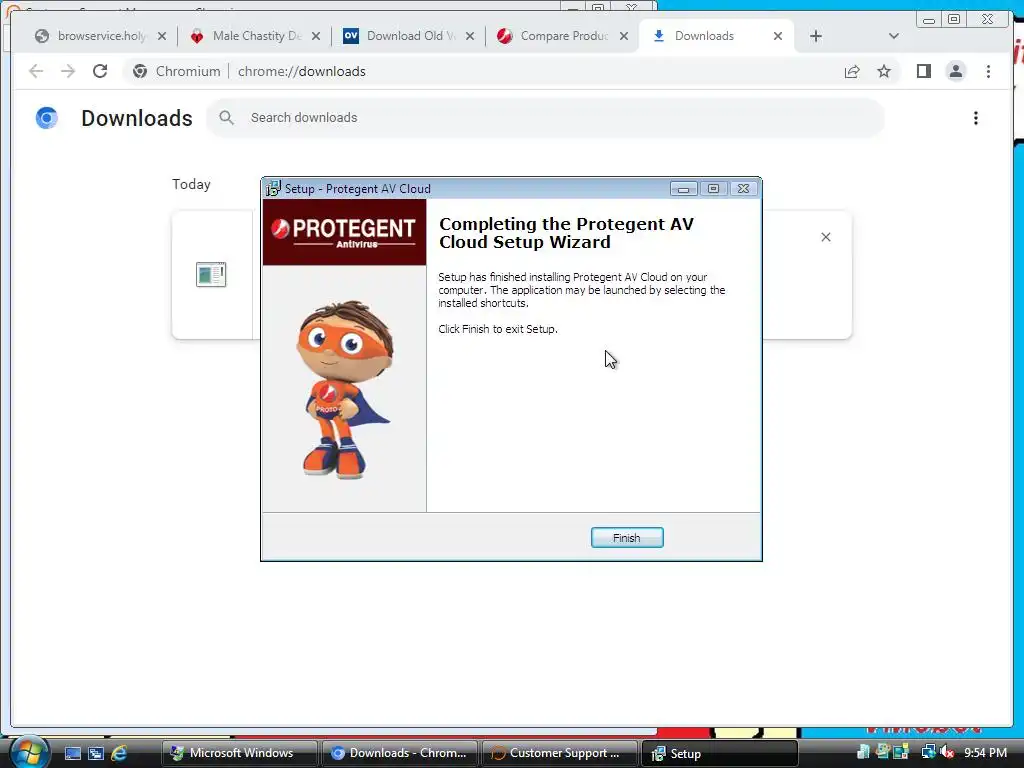
Task: Open Setup taskbar item
Action: pyautogui.click(x=719, y=753)
